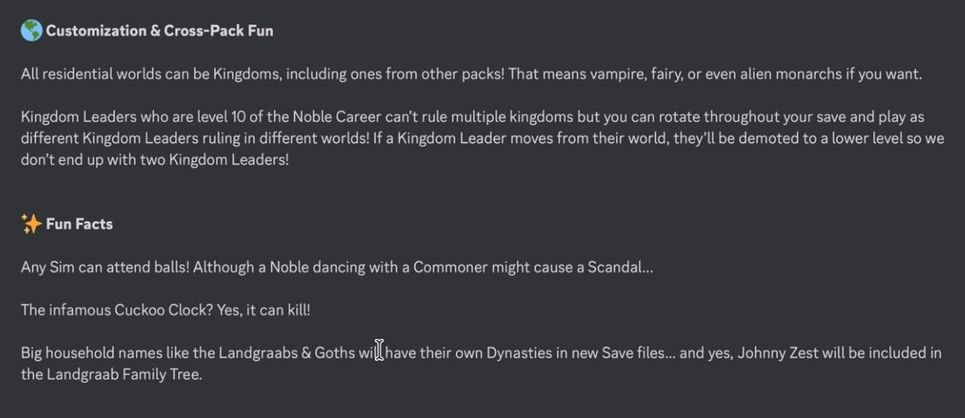Click the "Fun Facts" heading text
965x418 pixels.
(x=79, y=224)
